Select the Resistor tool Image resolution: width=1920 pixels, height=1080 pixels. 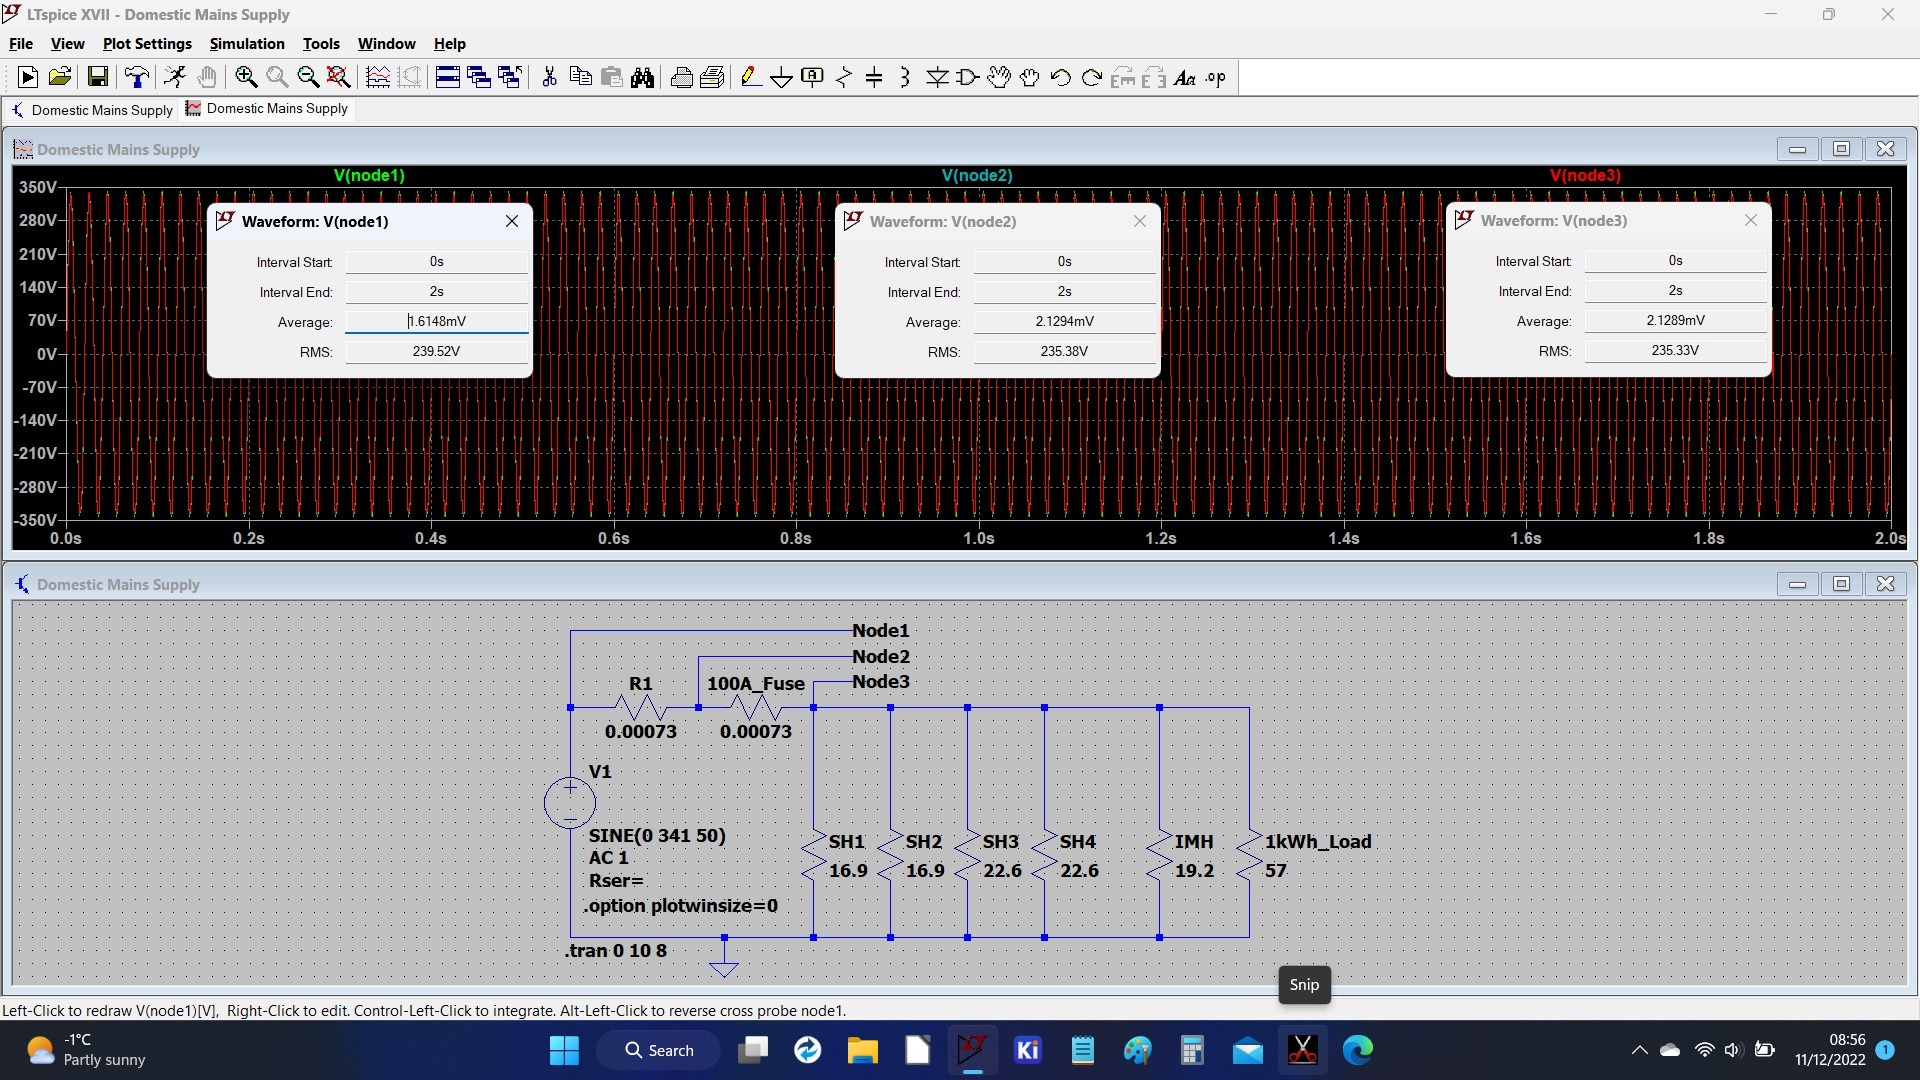pyautogui.click(x=844, y=77)
